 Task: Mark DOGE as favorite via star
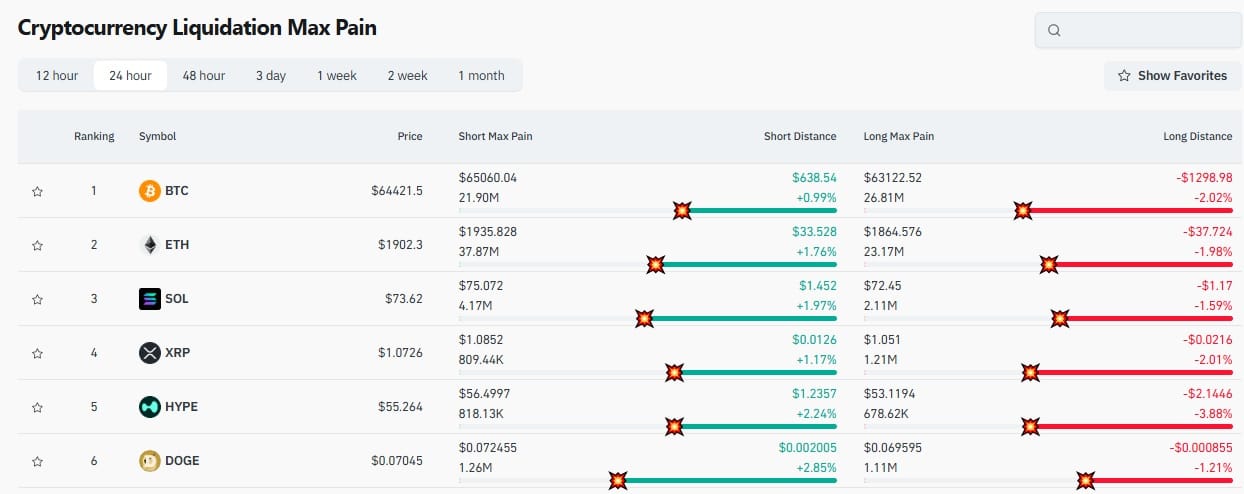tap(37, 461)
